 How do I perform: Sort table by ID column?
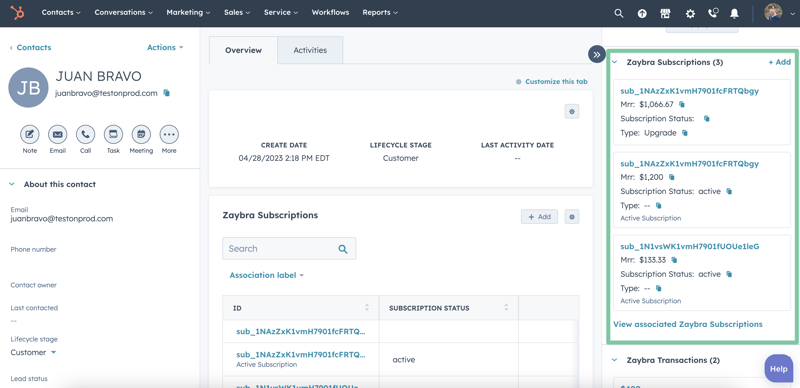(x=367, y=308)
